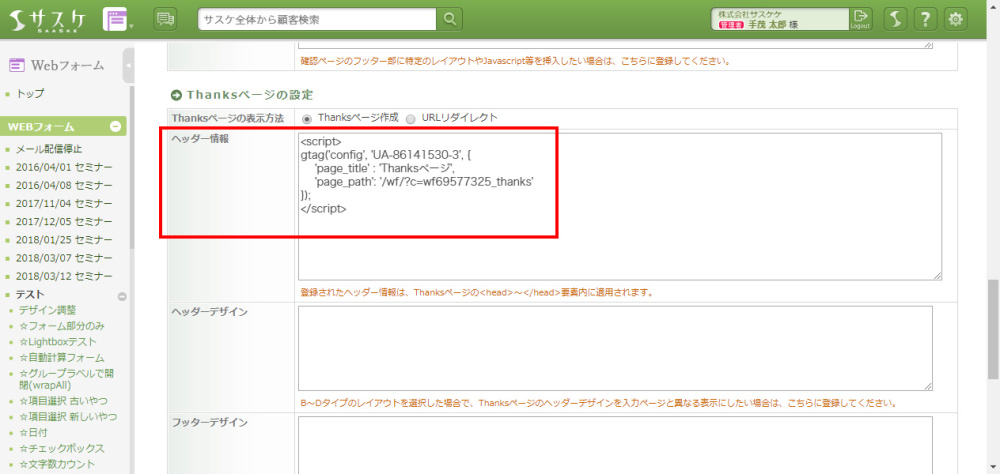Open the purple Web form module icon
1000x474 pixels.
tap(116, 19)
